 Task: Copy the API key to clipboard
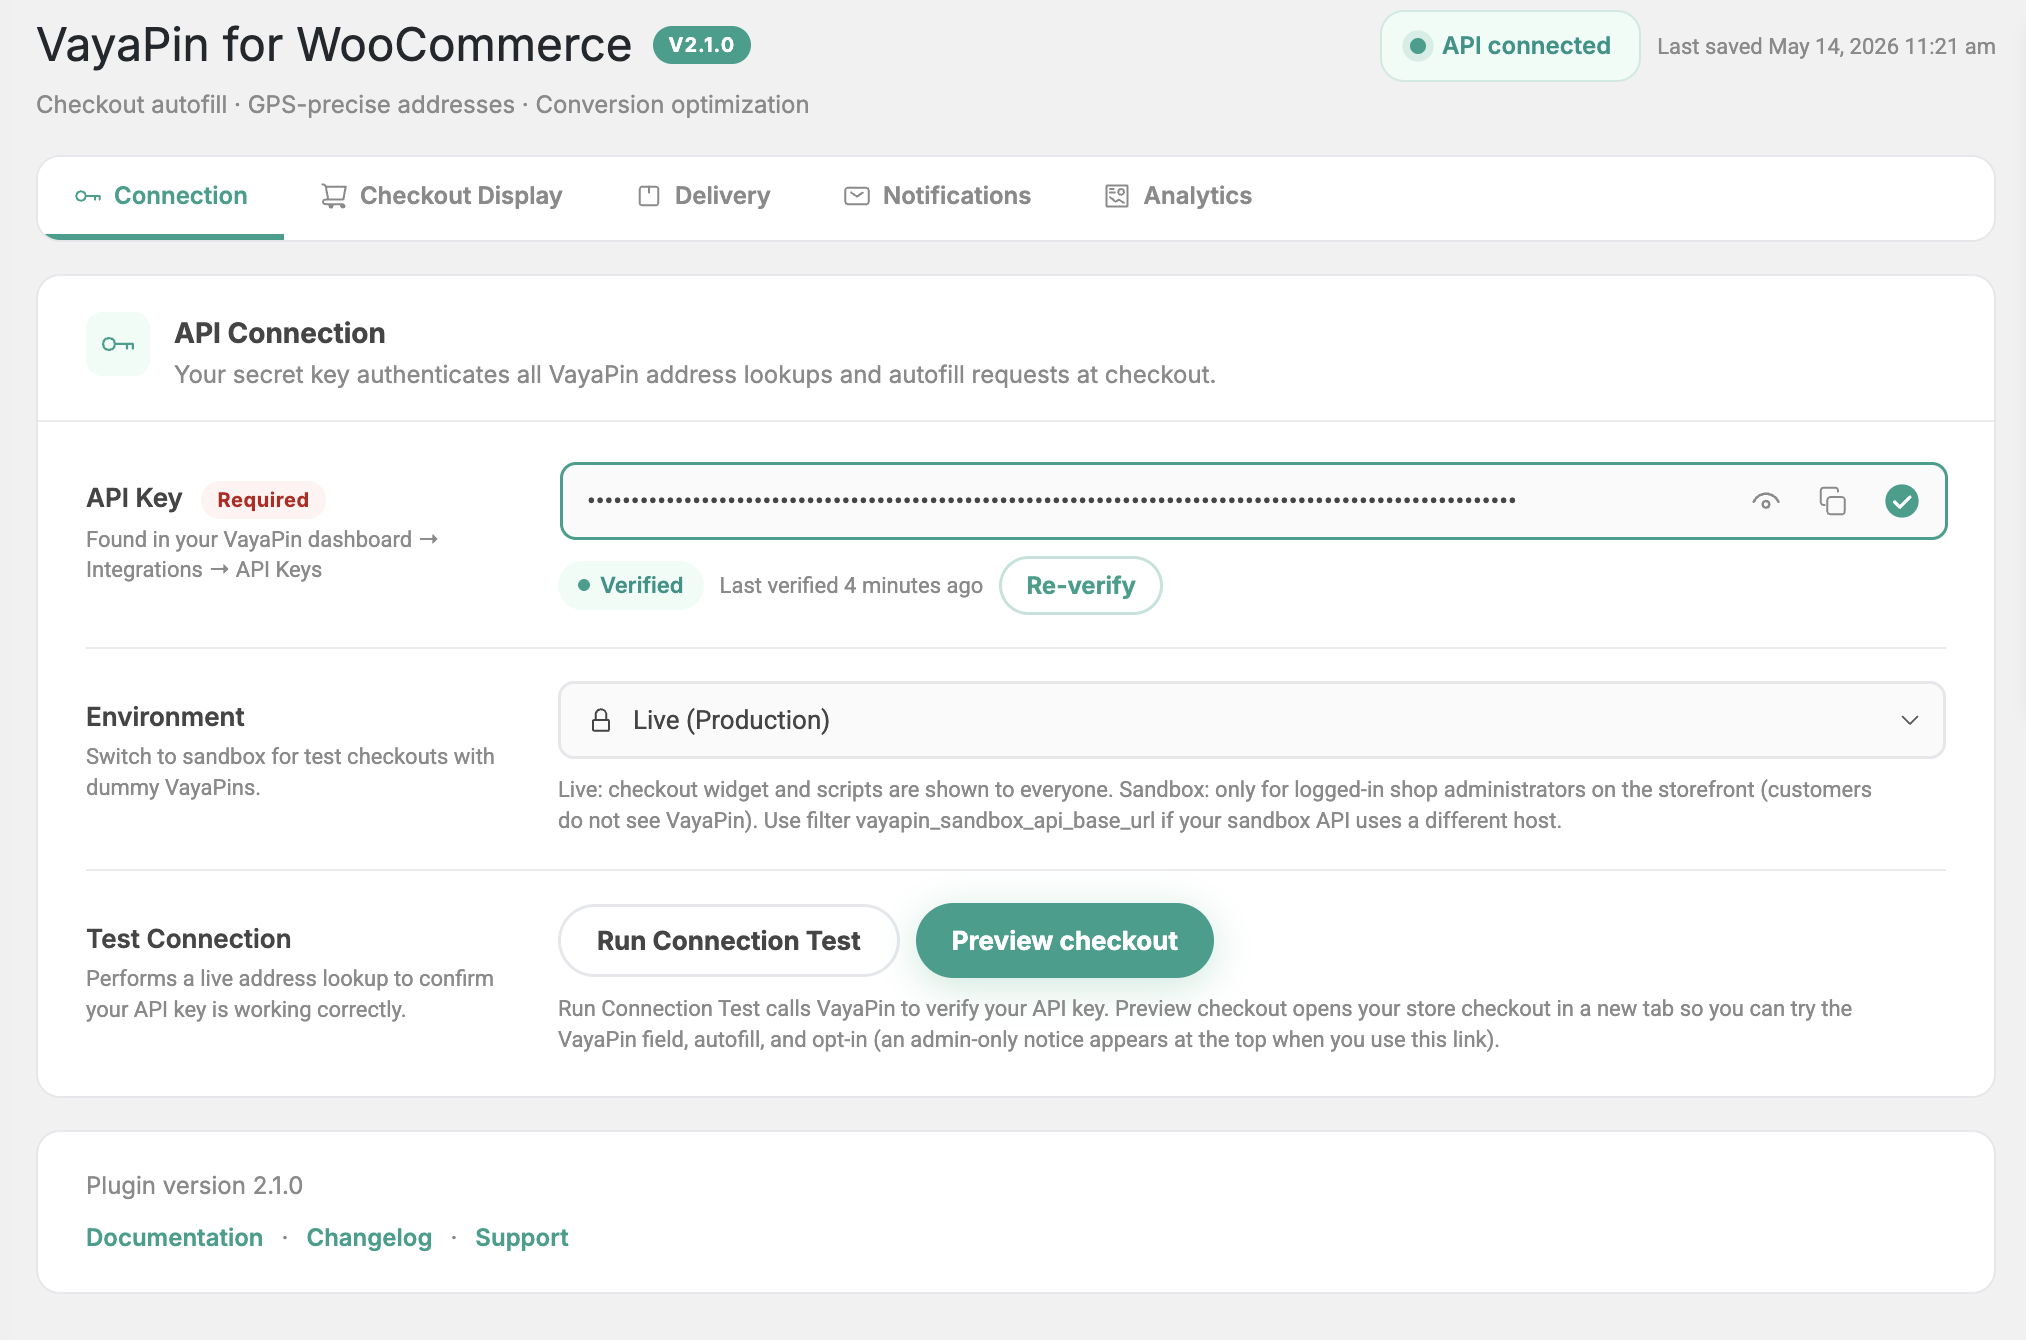click(x=1832, y=501)
